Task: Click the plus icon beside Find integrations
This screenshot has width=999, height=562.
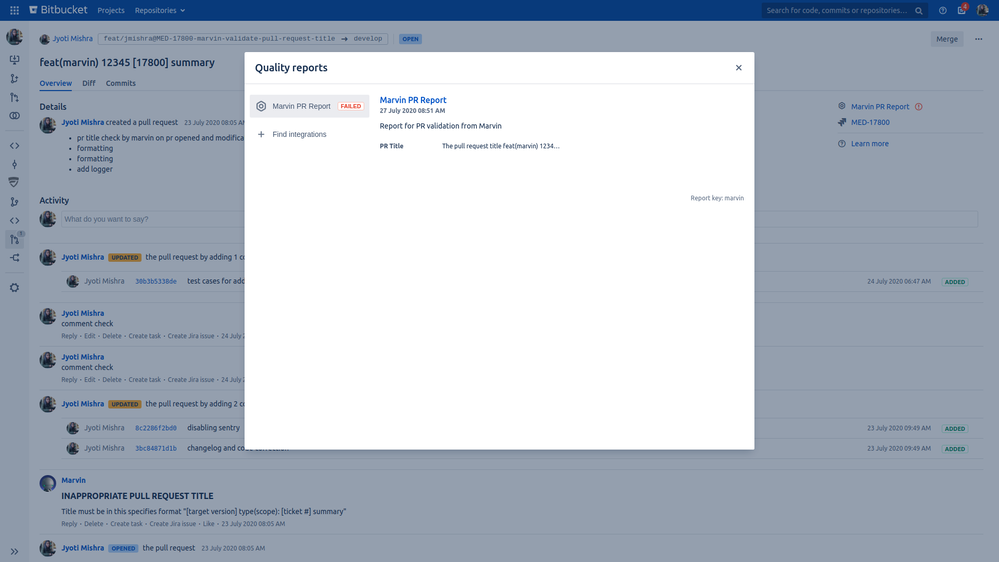Action: tap(261, 134)
